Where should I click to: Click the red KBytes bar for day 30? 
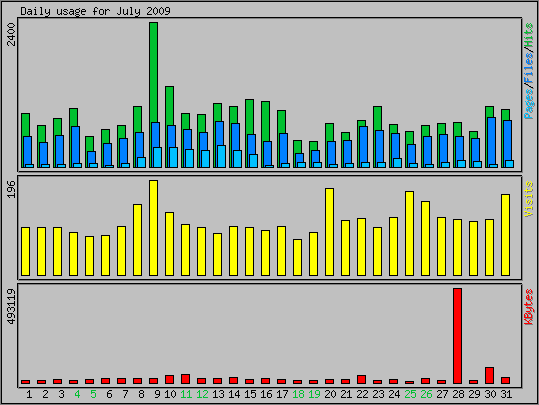490,375
